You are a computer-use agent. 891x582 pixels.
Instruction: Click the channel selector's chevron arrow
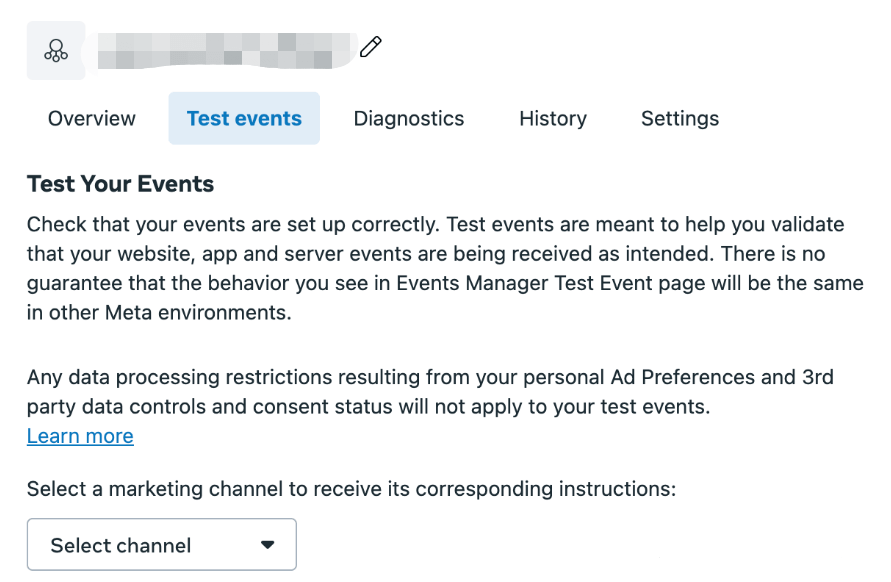point(268,544)
